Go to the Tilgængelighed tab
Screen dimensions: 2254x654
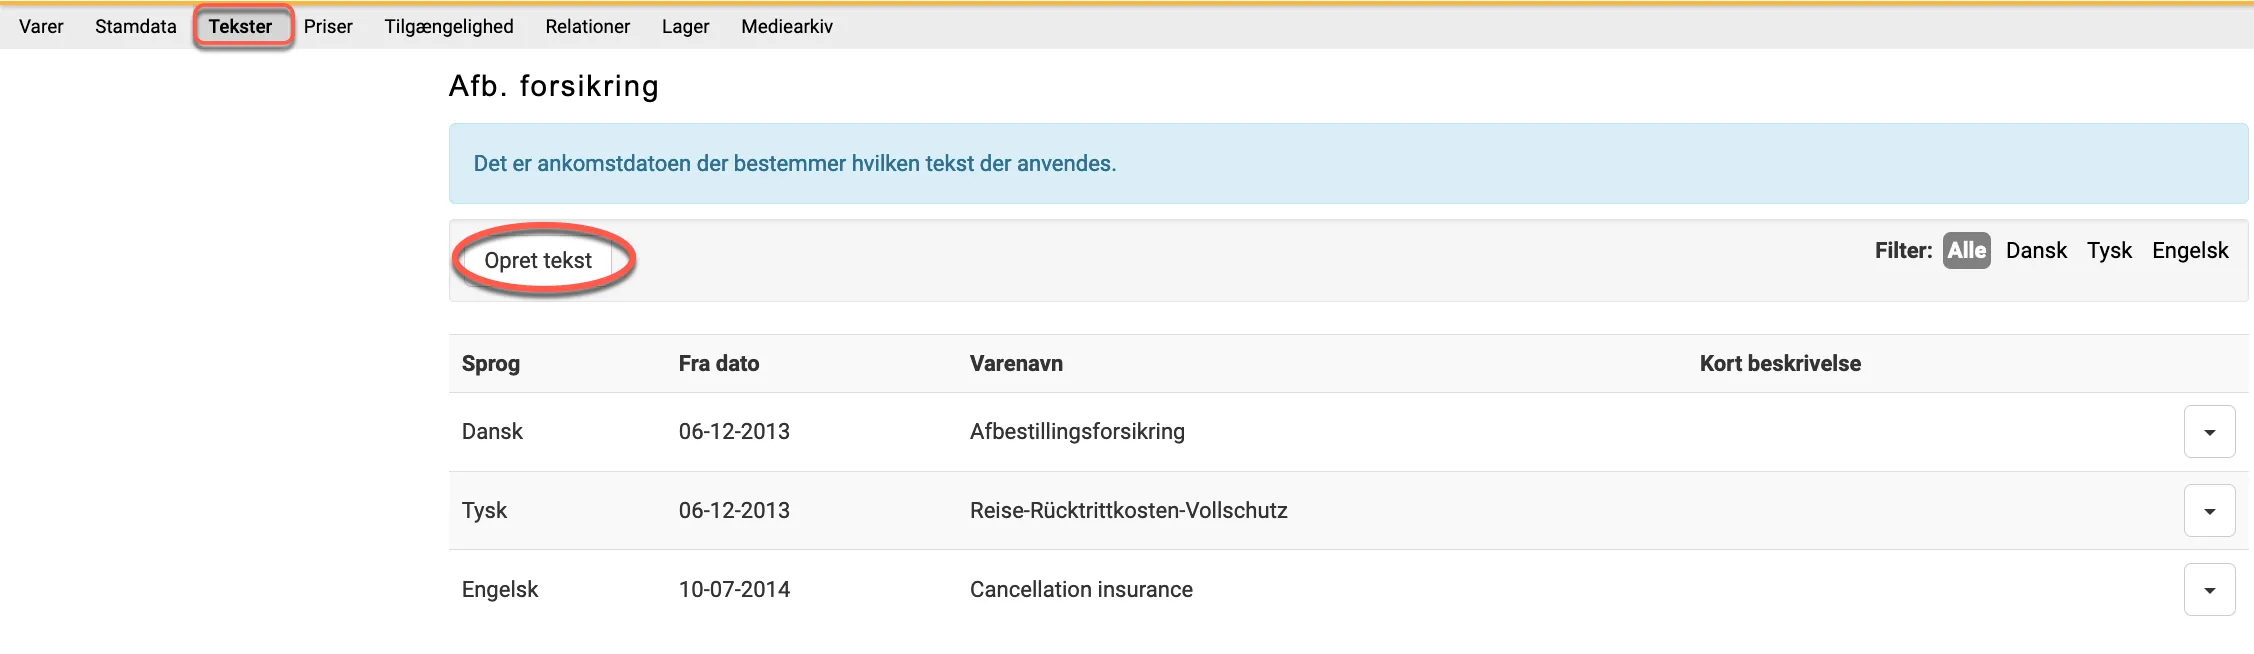[x=449, y=27]
